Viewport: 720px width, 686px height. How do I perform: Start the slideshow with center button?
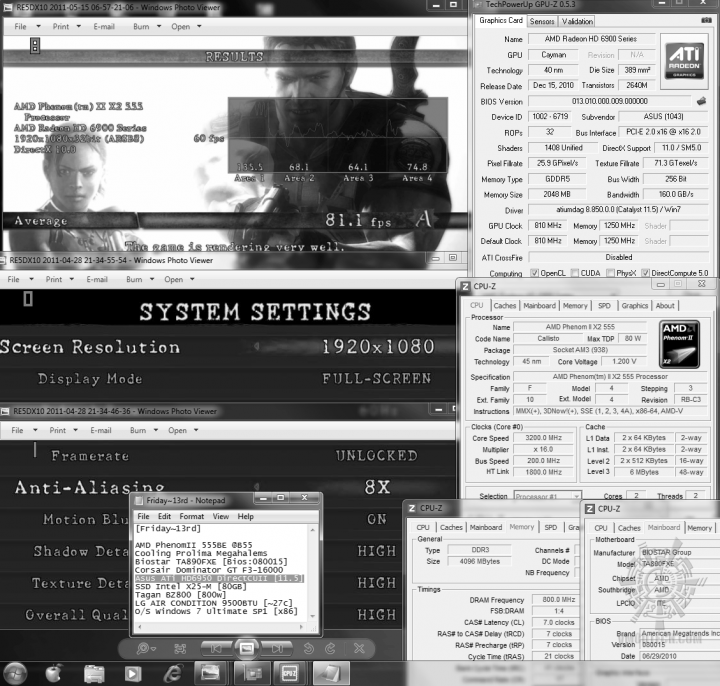click(x=247, y=648)
